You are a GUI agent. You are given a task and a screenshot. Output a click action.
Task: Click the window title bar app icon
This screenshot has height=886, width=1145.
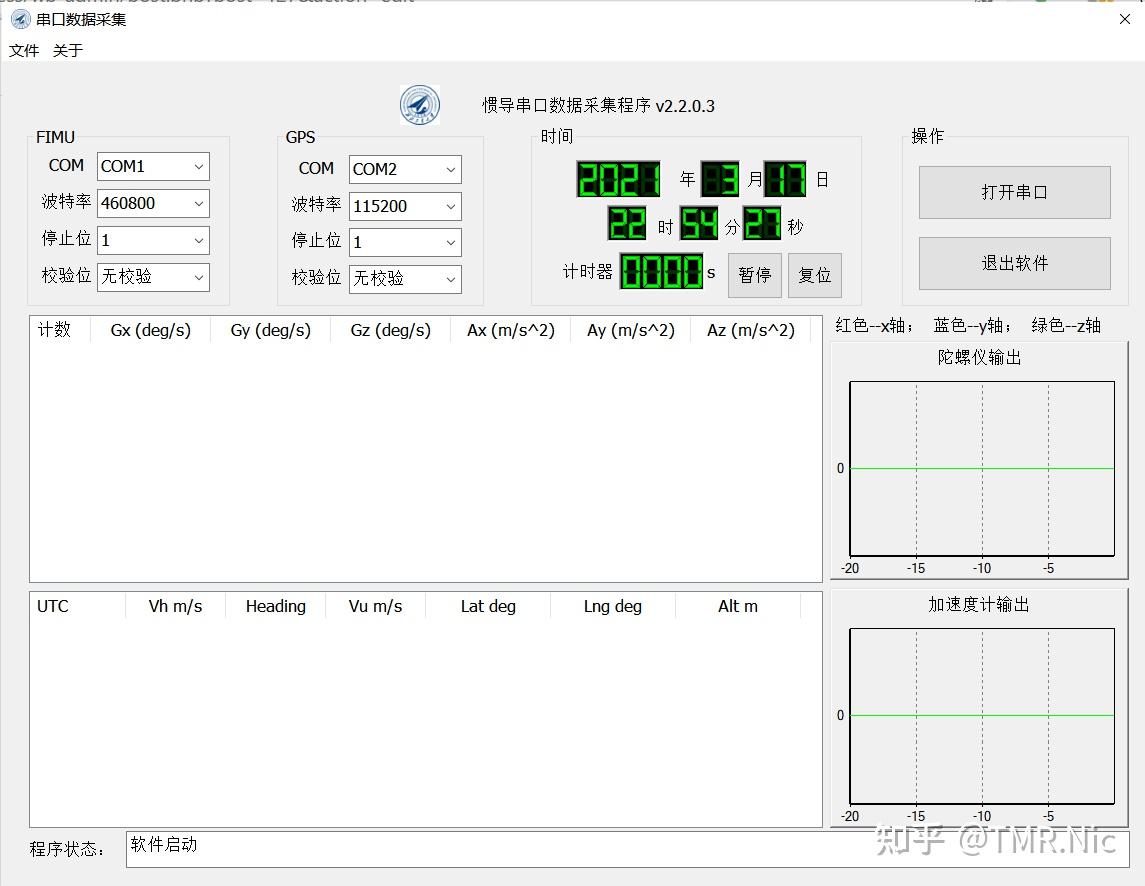point(20,19)
